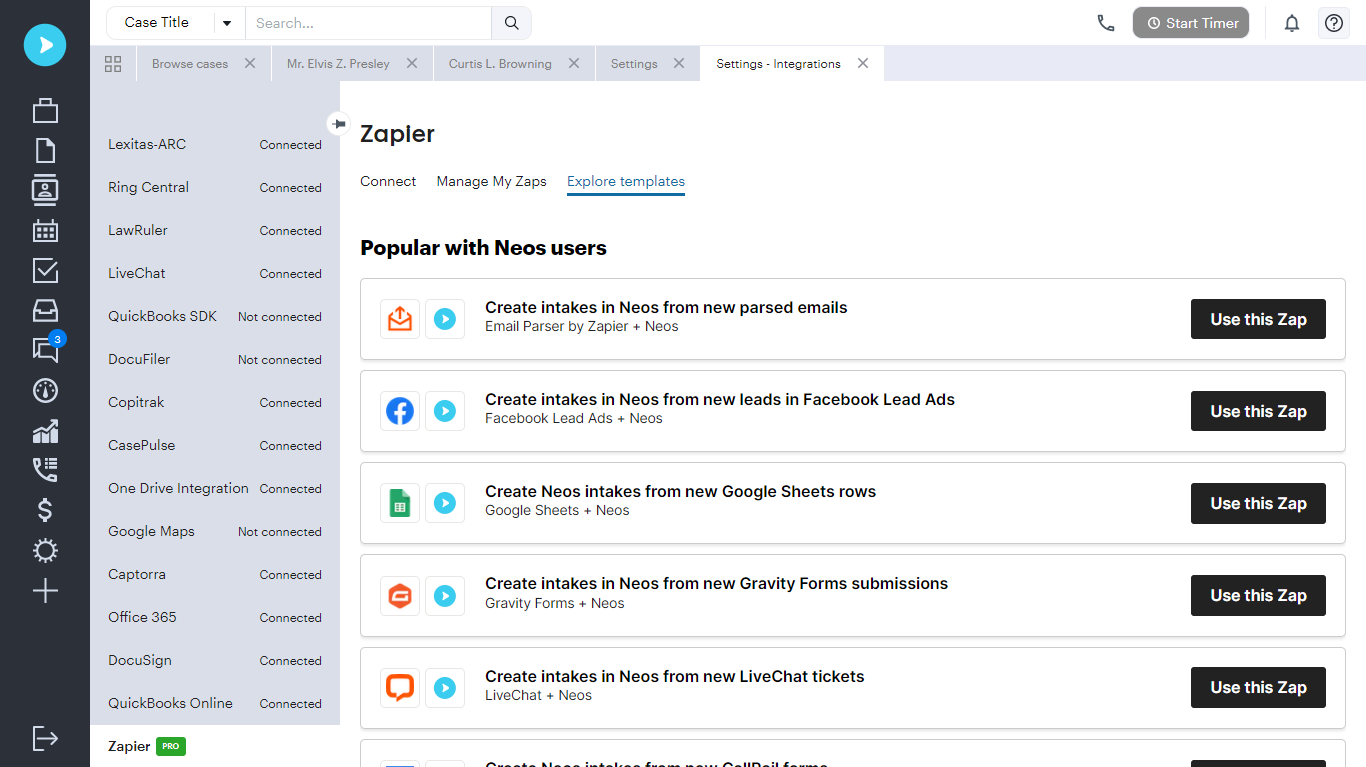Click the pin icon on integrations panel

pyautogui.click(x=339, y=124)
